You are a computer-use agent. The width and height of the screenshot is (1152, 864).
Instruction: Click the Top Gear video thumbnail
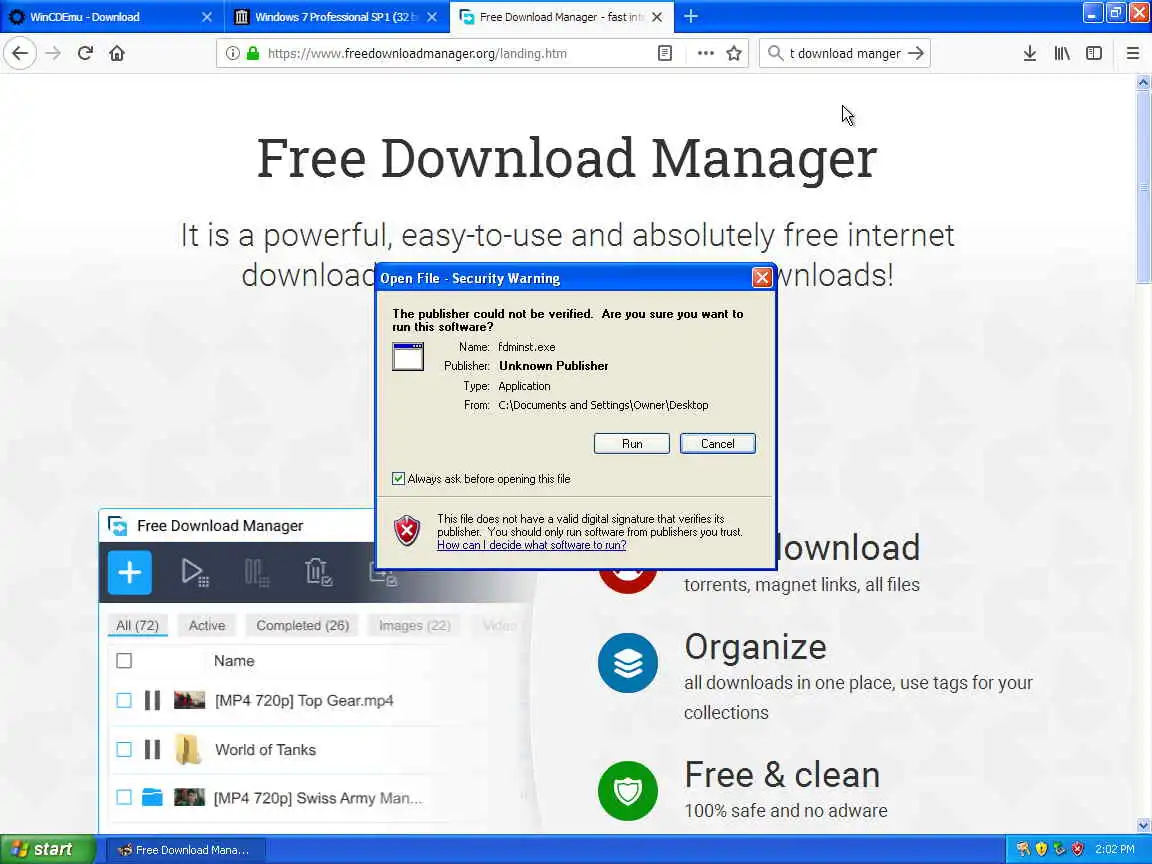(190, 700)
